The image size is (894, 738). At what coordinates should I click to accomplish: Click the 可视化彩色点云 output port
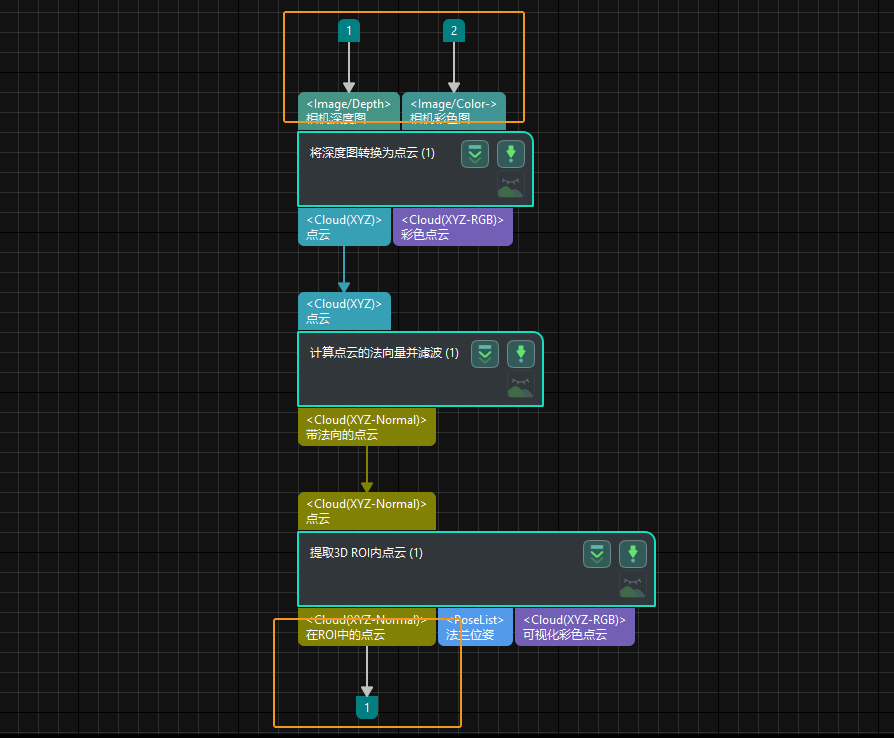574,627
